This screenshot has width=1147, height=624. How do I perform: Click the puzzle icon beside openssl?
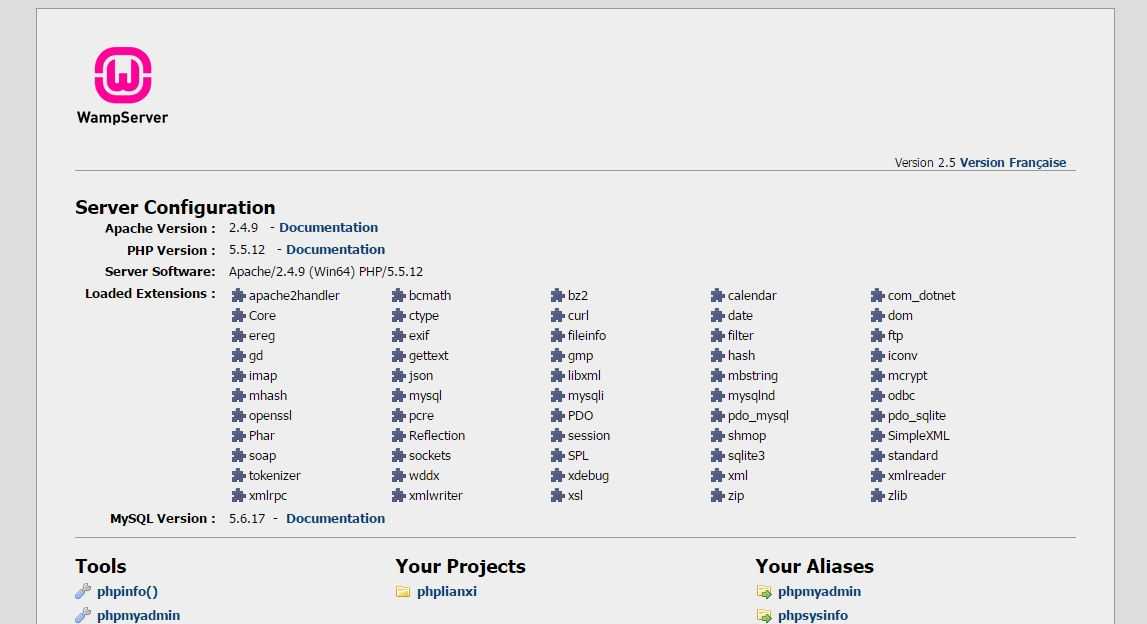[238, 416]
